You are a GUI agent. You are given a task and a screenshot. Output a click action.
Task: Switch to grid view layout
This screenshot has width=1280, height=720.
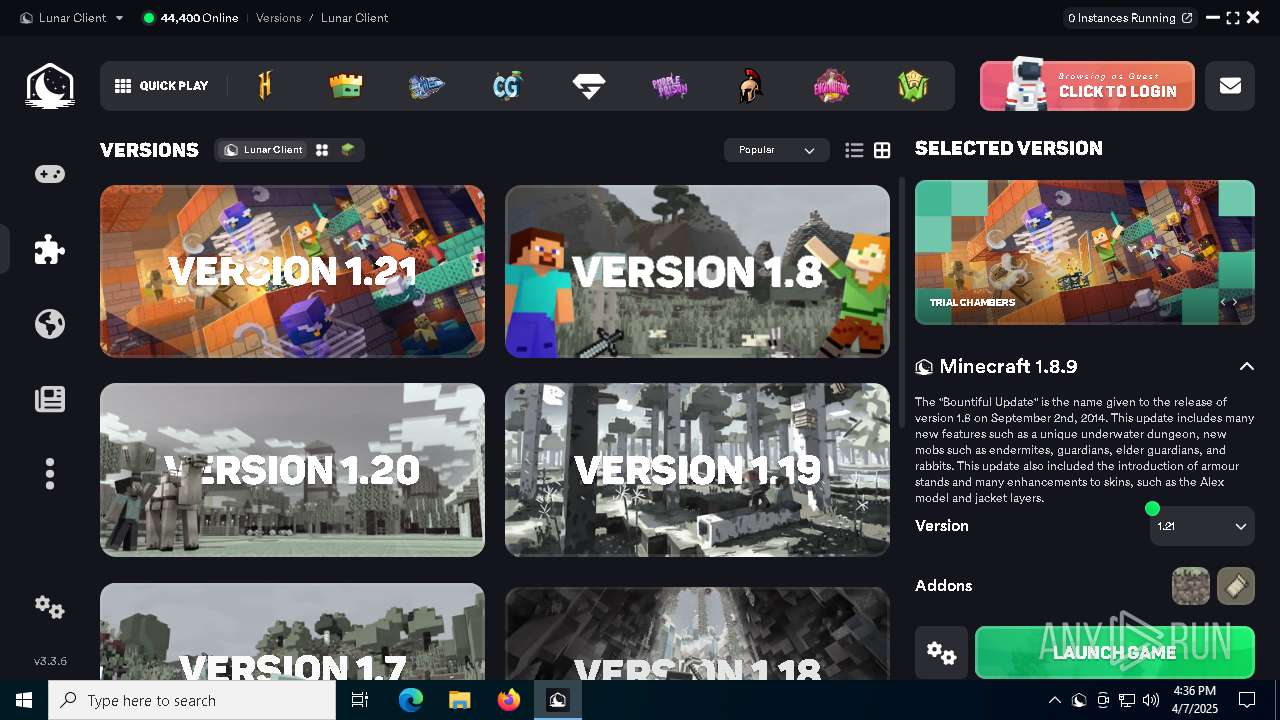pyautogui.click(x=882, y=150)
